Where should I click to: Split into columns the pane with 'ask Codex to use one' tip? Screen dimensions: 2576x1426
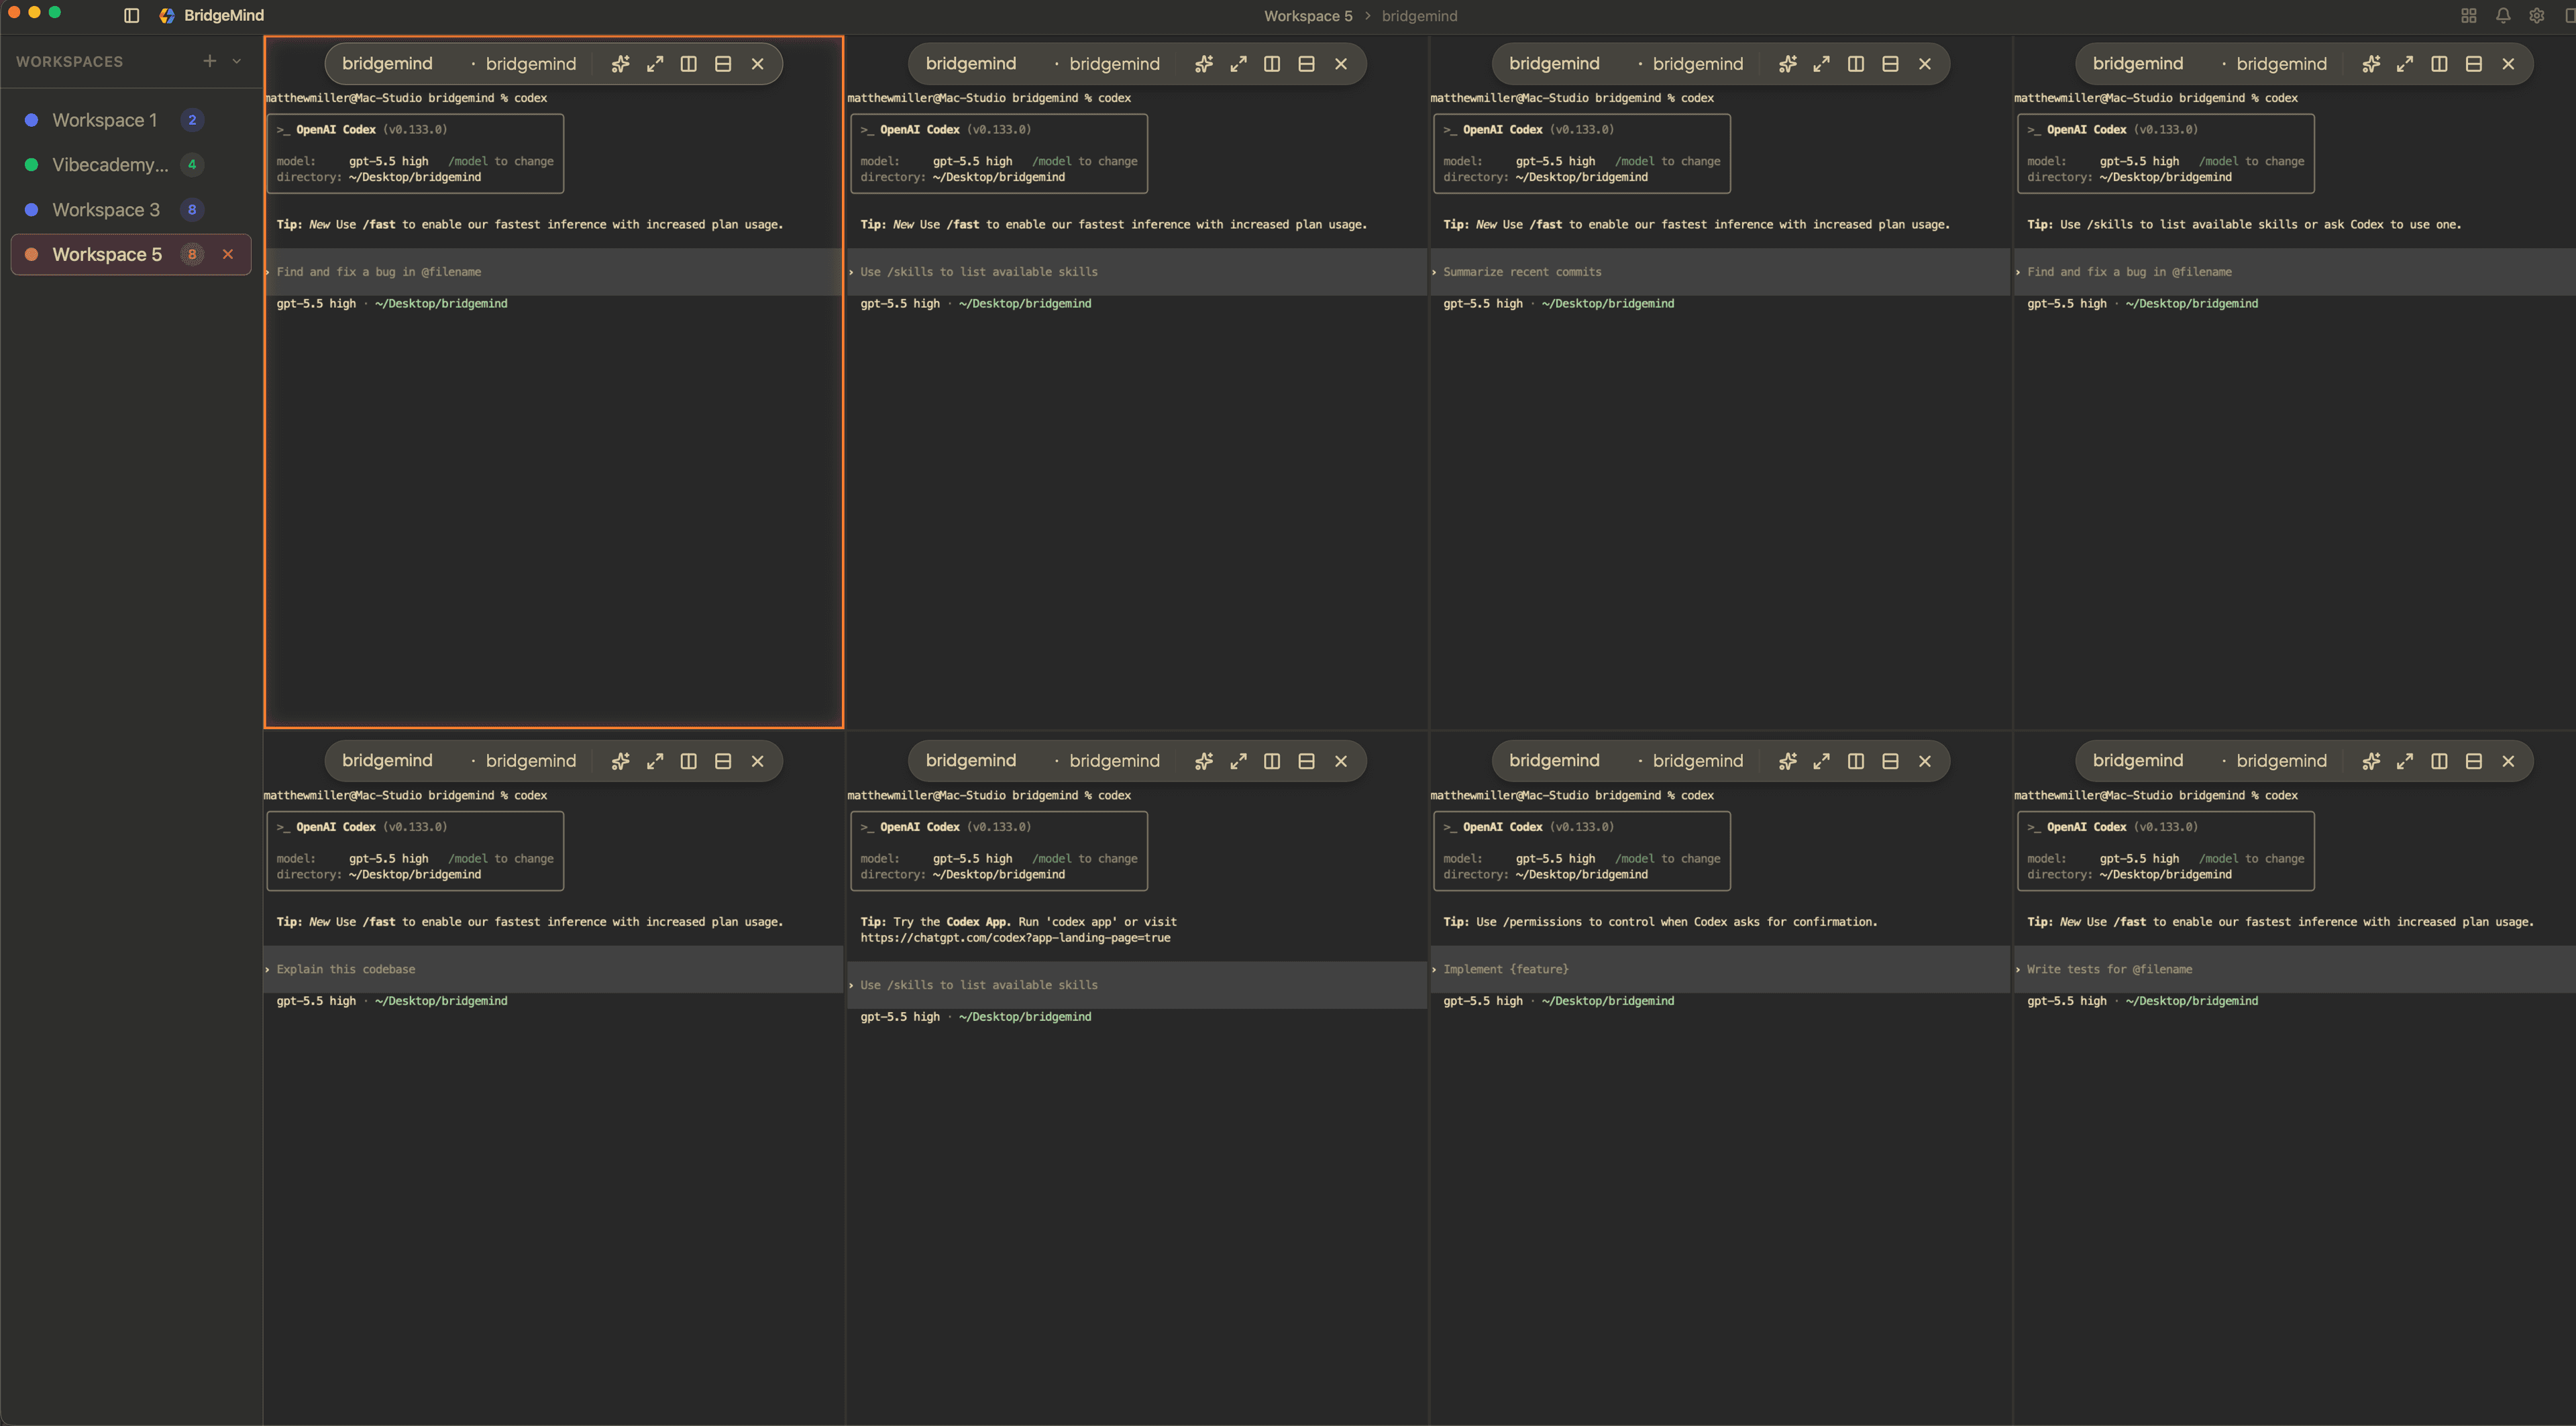[x=2440, y=64]
